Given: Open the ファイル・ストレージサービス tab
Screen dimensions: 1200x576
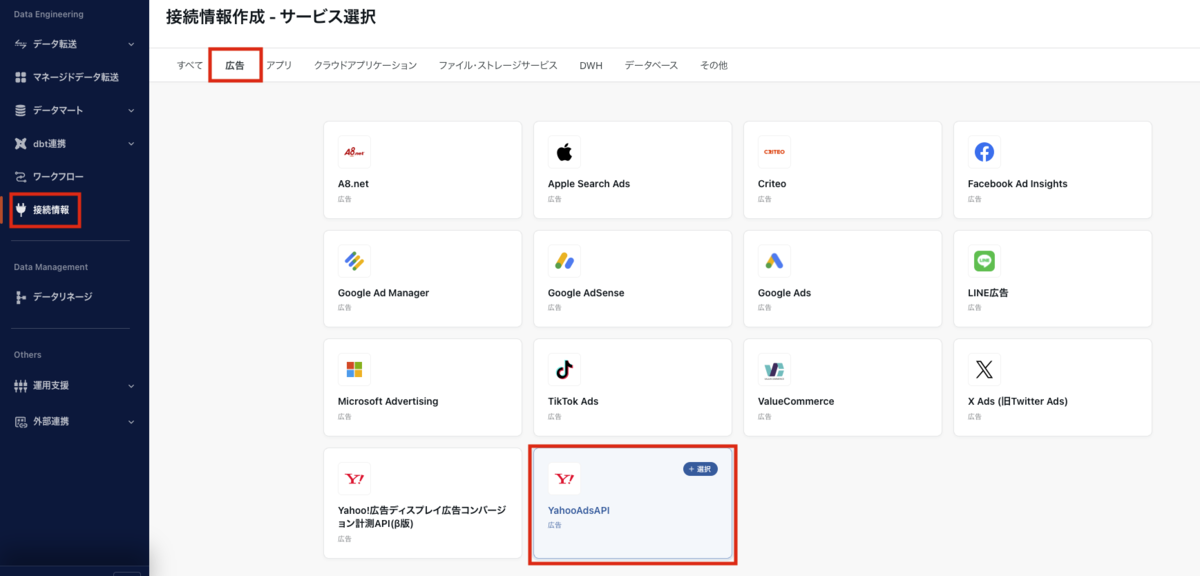Looking at the screenshot, I should [498, 65].
